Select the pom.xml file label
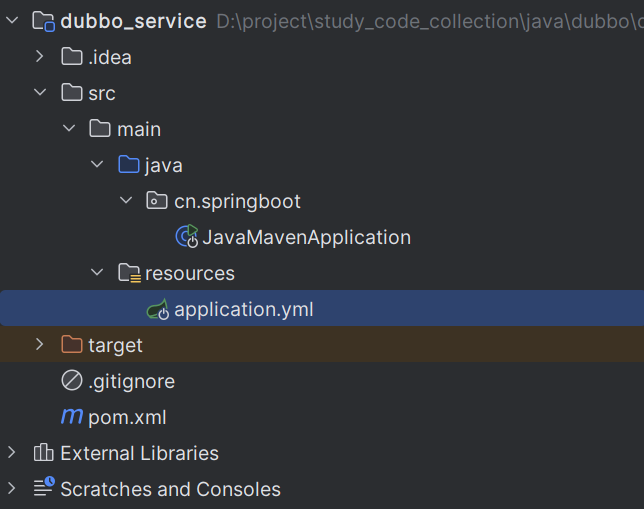Screen dimensions: 644x509 click(x=127, y=417)
